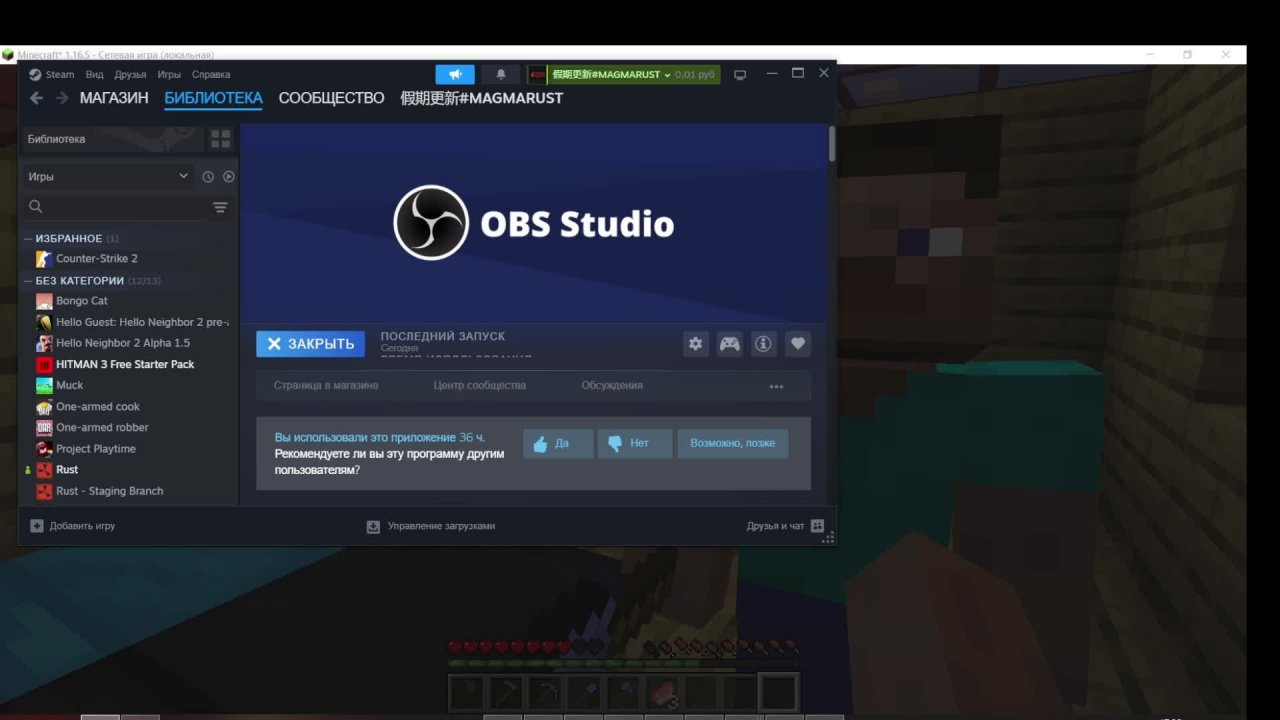Collapse the ИЗБРАННОЕ category
This screenshot has width=1280, height=720.
click(27, 239)
